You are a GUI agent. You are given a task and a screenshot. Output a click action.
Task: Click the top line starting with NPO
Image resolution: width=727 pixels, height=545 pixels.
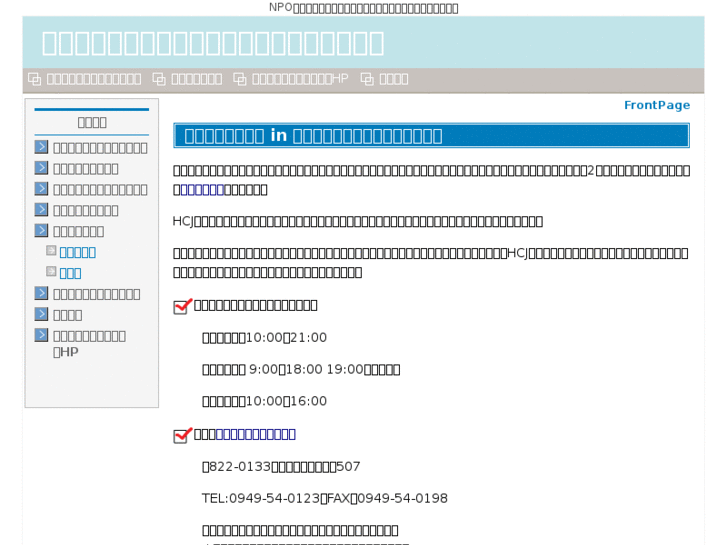(x=364, y=8)
